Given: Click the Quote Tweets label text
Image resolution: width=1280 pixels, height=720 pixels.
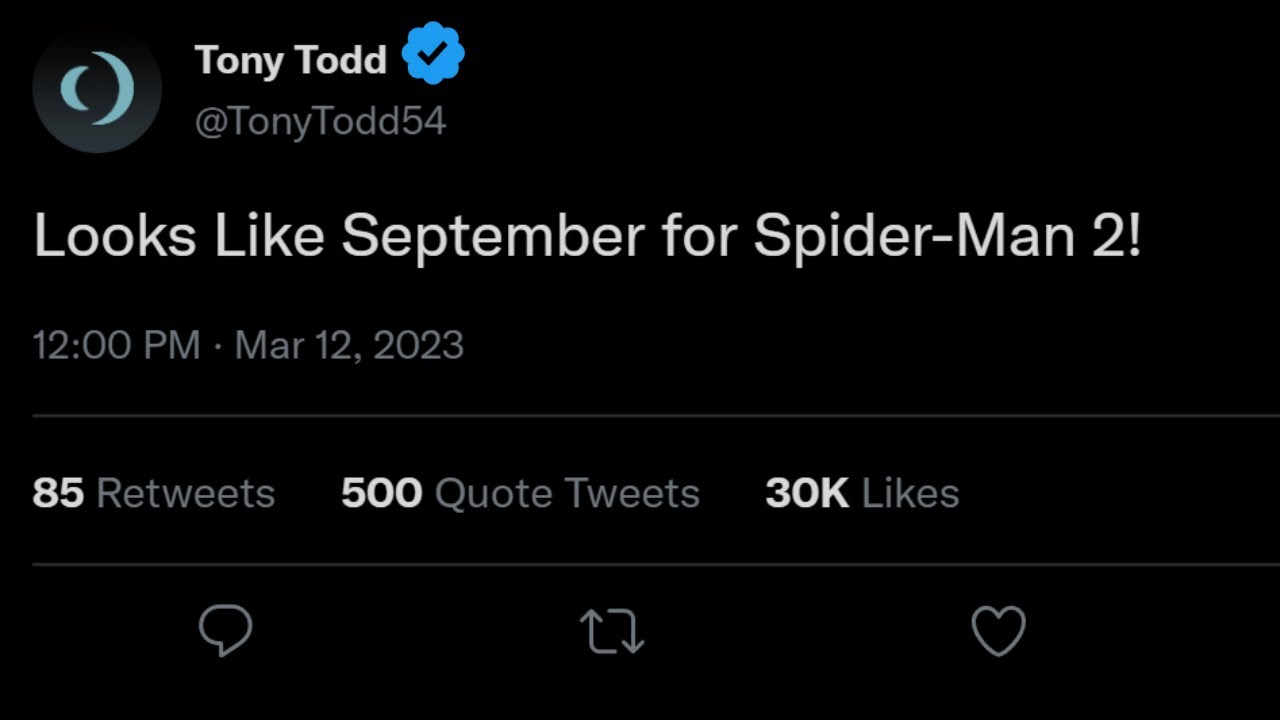Looking at the screenshot, I should tap(567, 493).
